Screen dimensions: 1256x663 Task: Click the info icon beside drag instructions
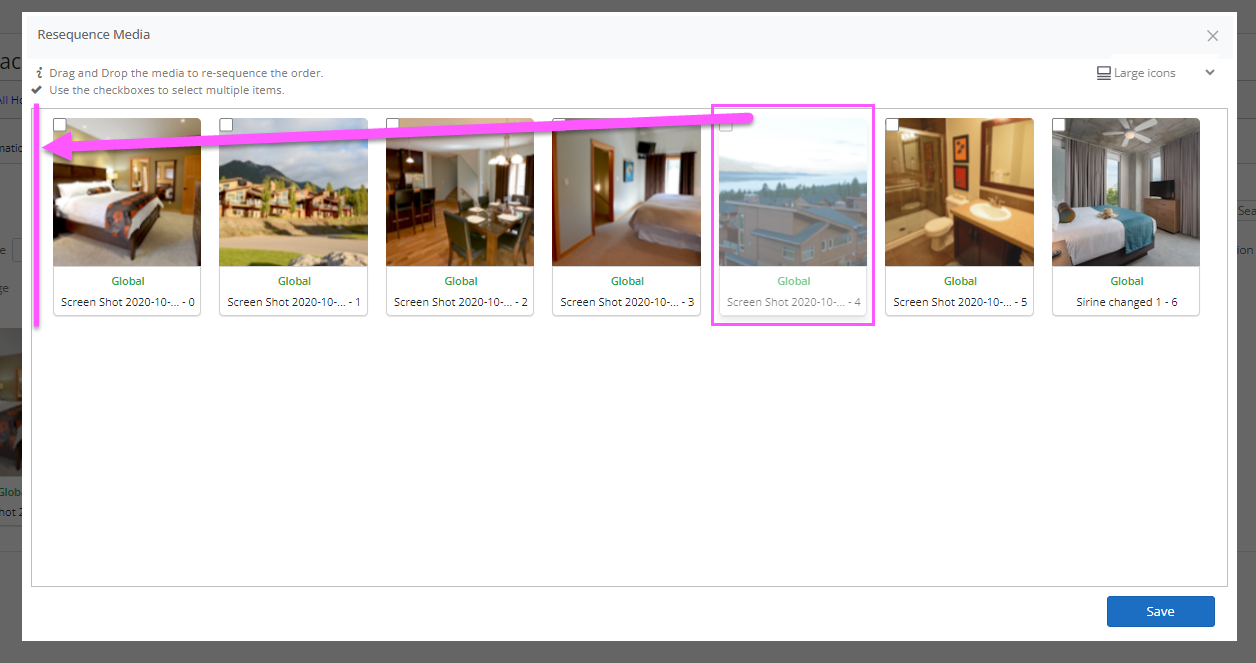coord(38,73)
